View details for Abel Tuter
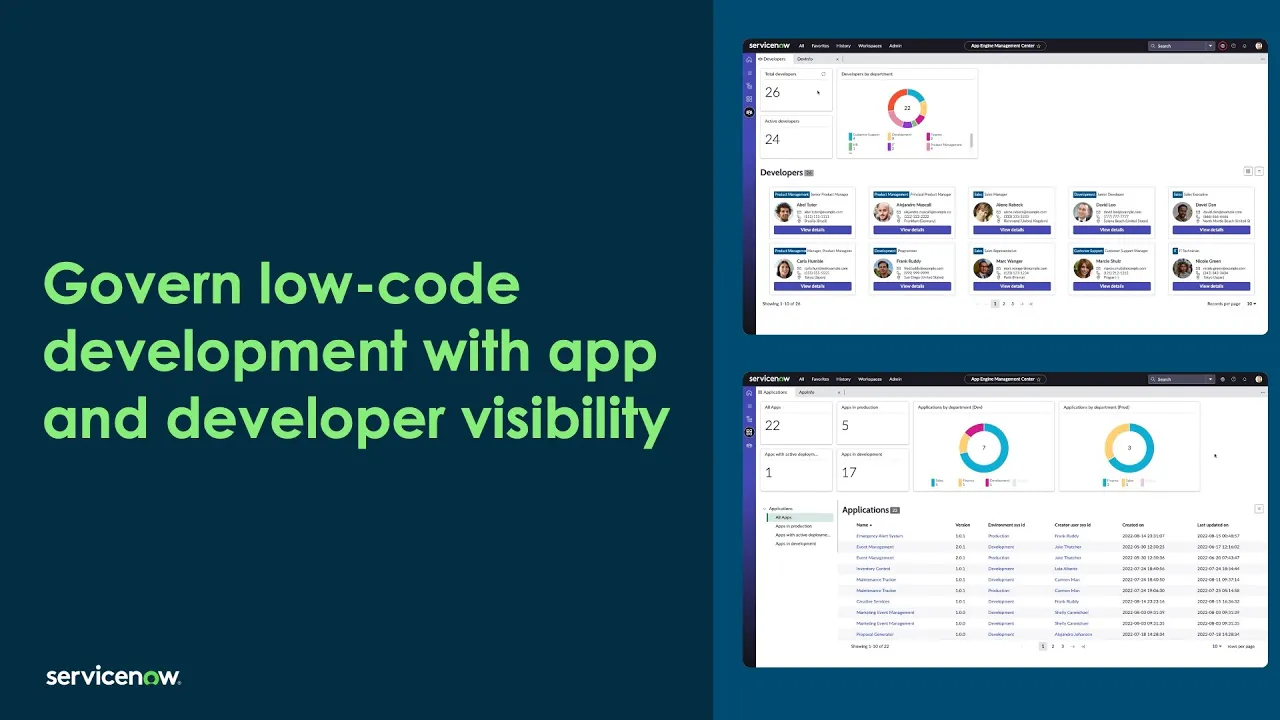 tap(813, 230)
